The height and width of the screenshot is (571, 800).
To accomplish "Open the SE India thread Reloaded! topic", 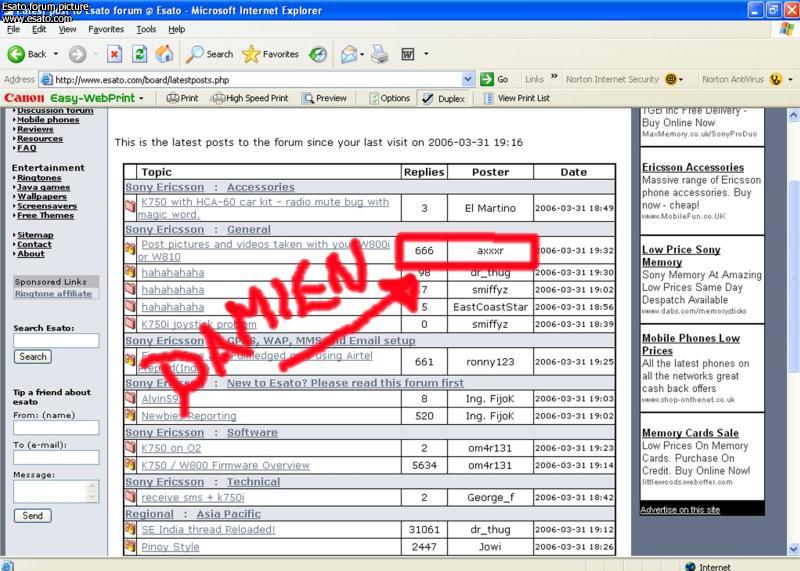I will click(208, 530).
